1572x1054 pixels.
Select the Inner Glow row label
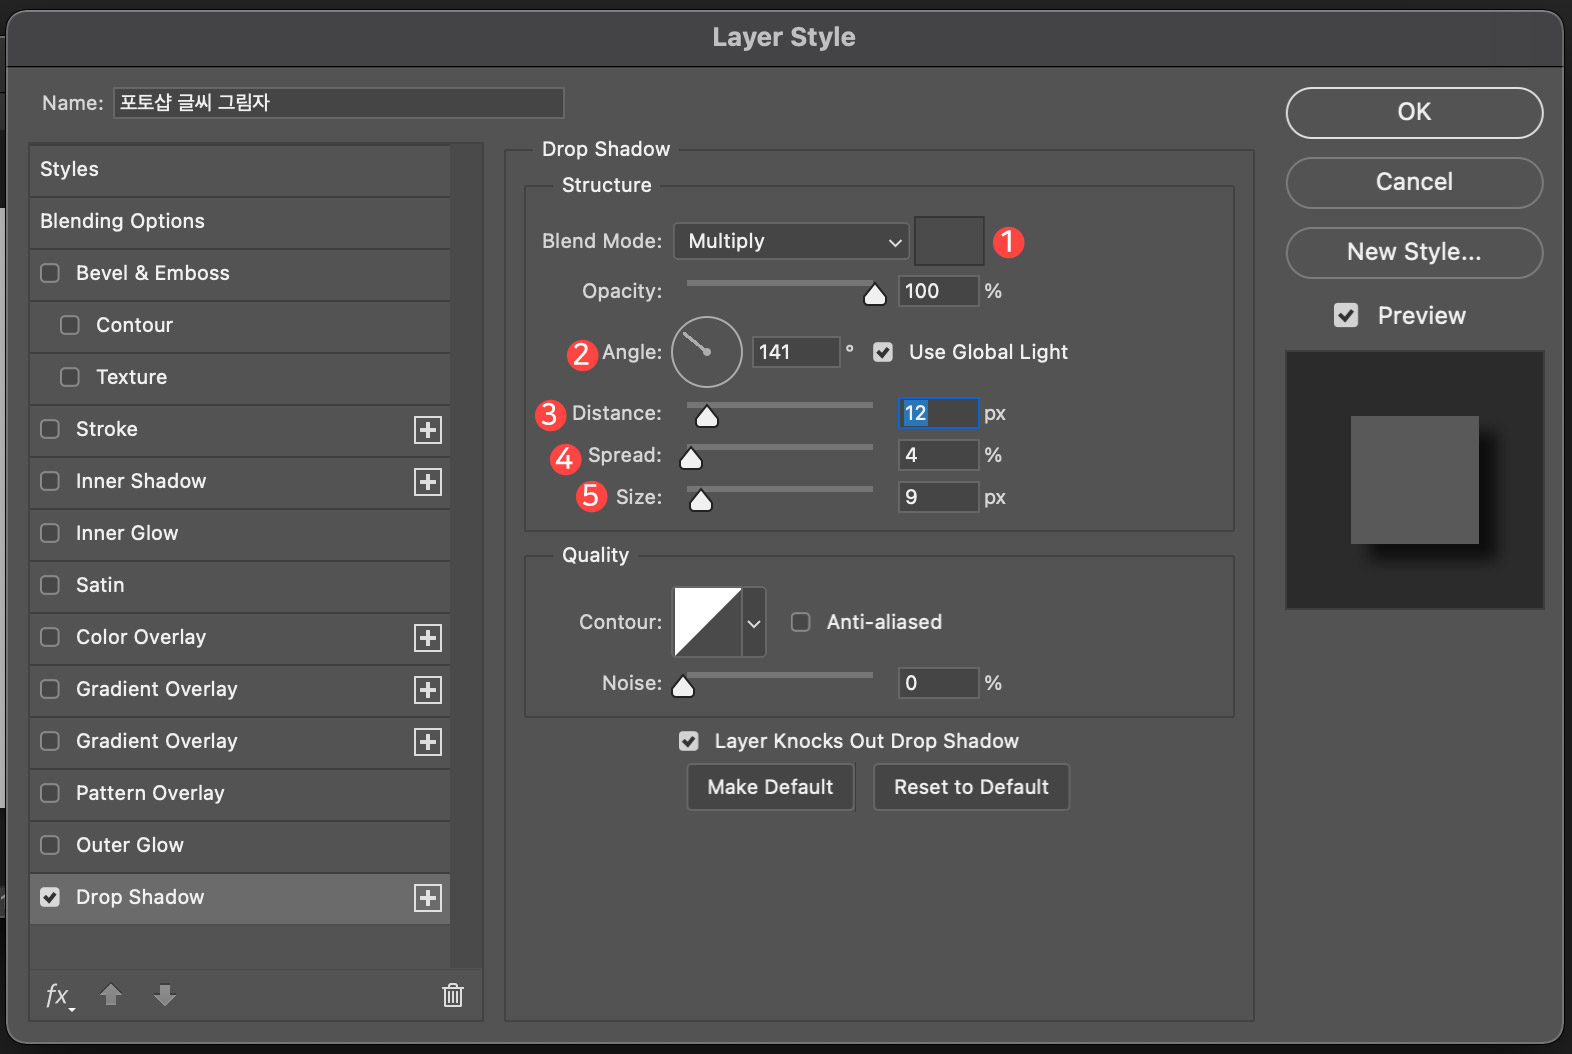127,533
